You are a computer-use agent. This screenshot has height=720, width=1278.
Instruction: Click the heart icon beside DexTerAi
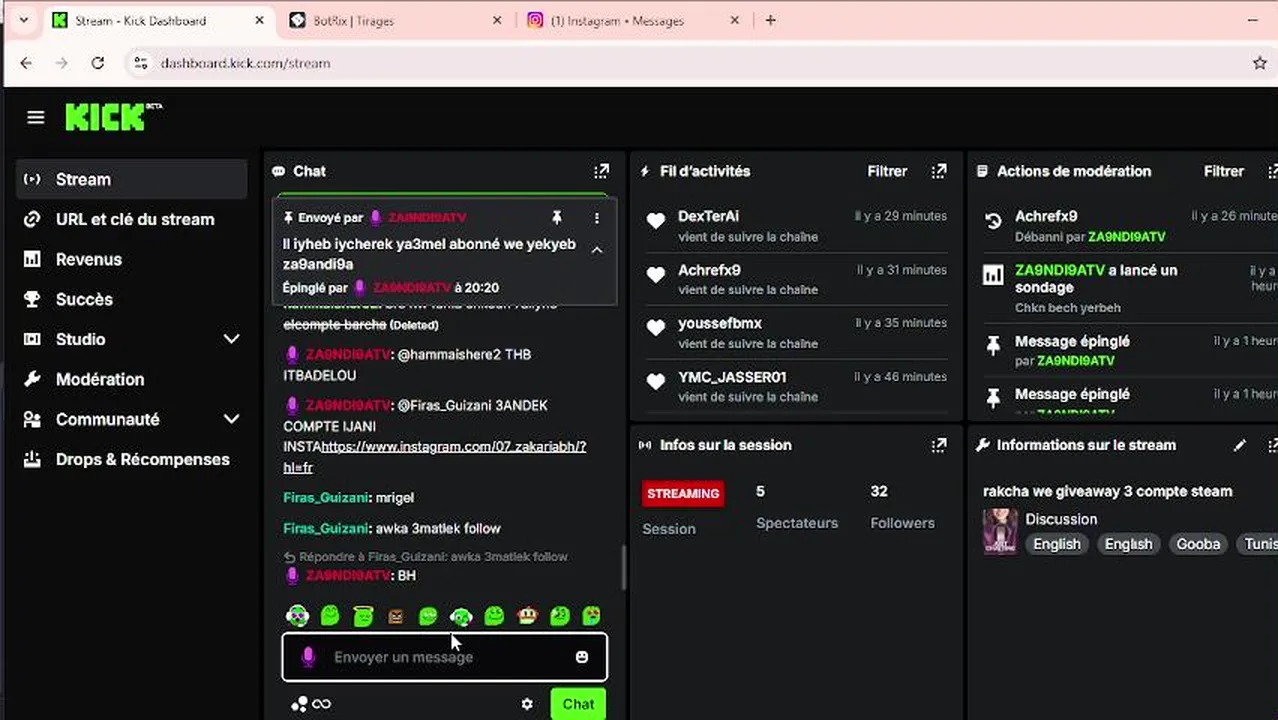click(x=656, y=221)
